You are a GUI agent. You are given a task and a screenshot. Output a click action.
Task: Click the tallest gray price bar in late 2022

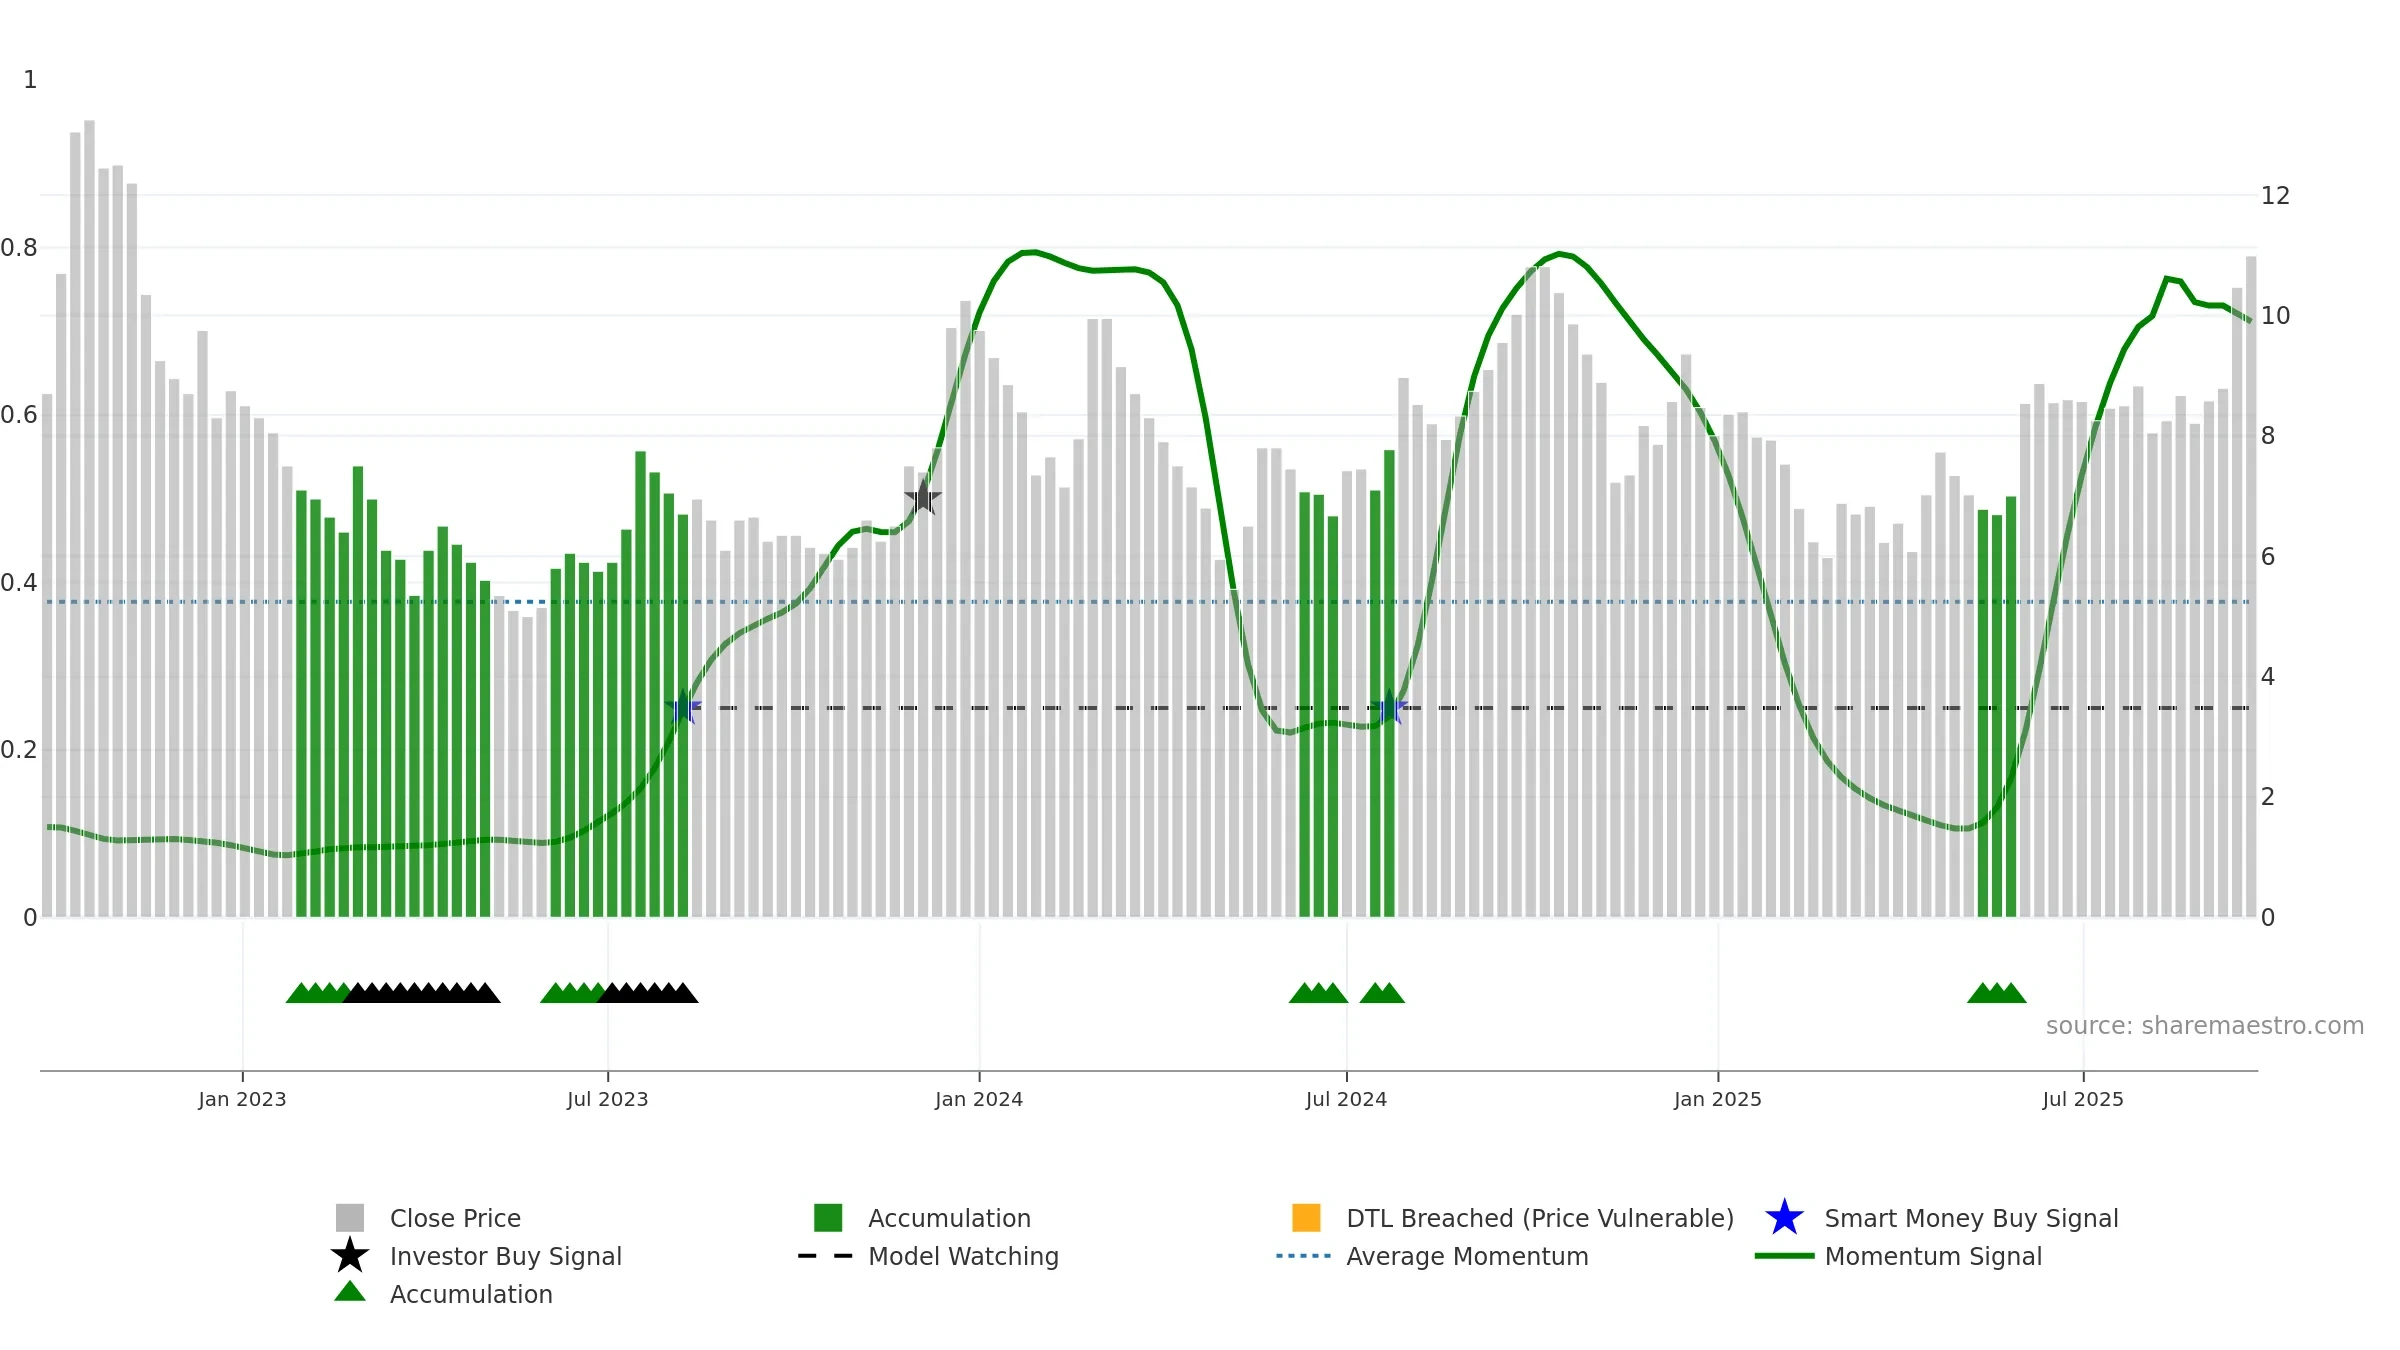90,518
